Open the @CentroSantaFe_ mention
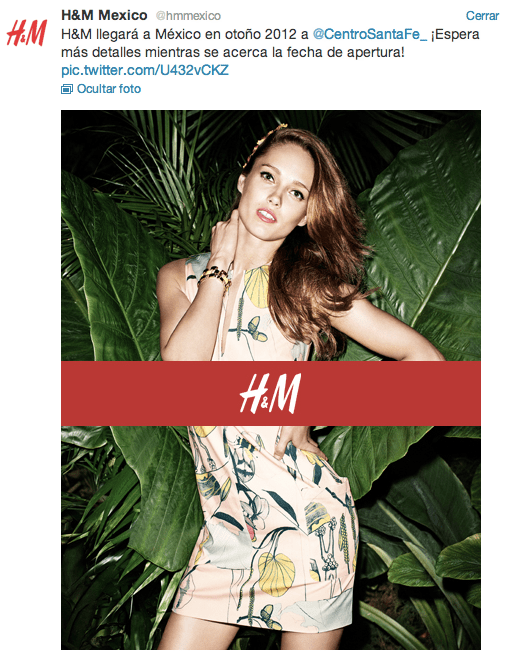The height and width of the screenshot is (656, 505). [370, 34]
